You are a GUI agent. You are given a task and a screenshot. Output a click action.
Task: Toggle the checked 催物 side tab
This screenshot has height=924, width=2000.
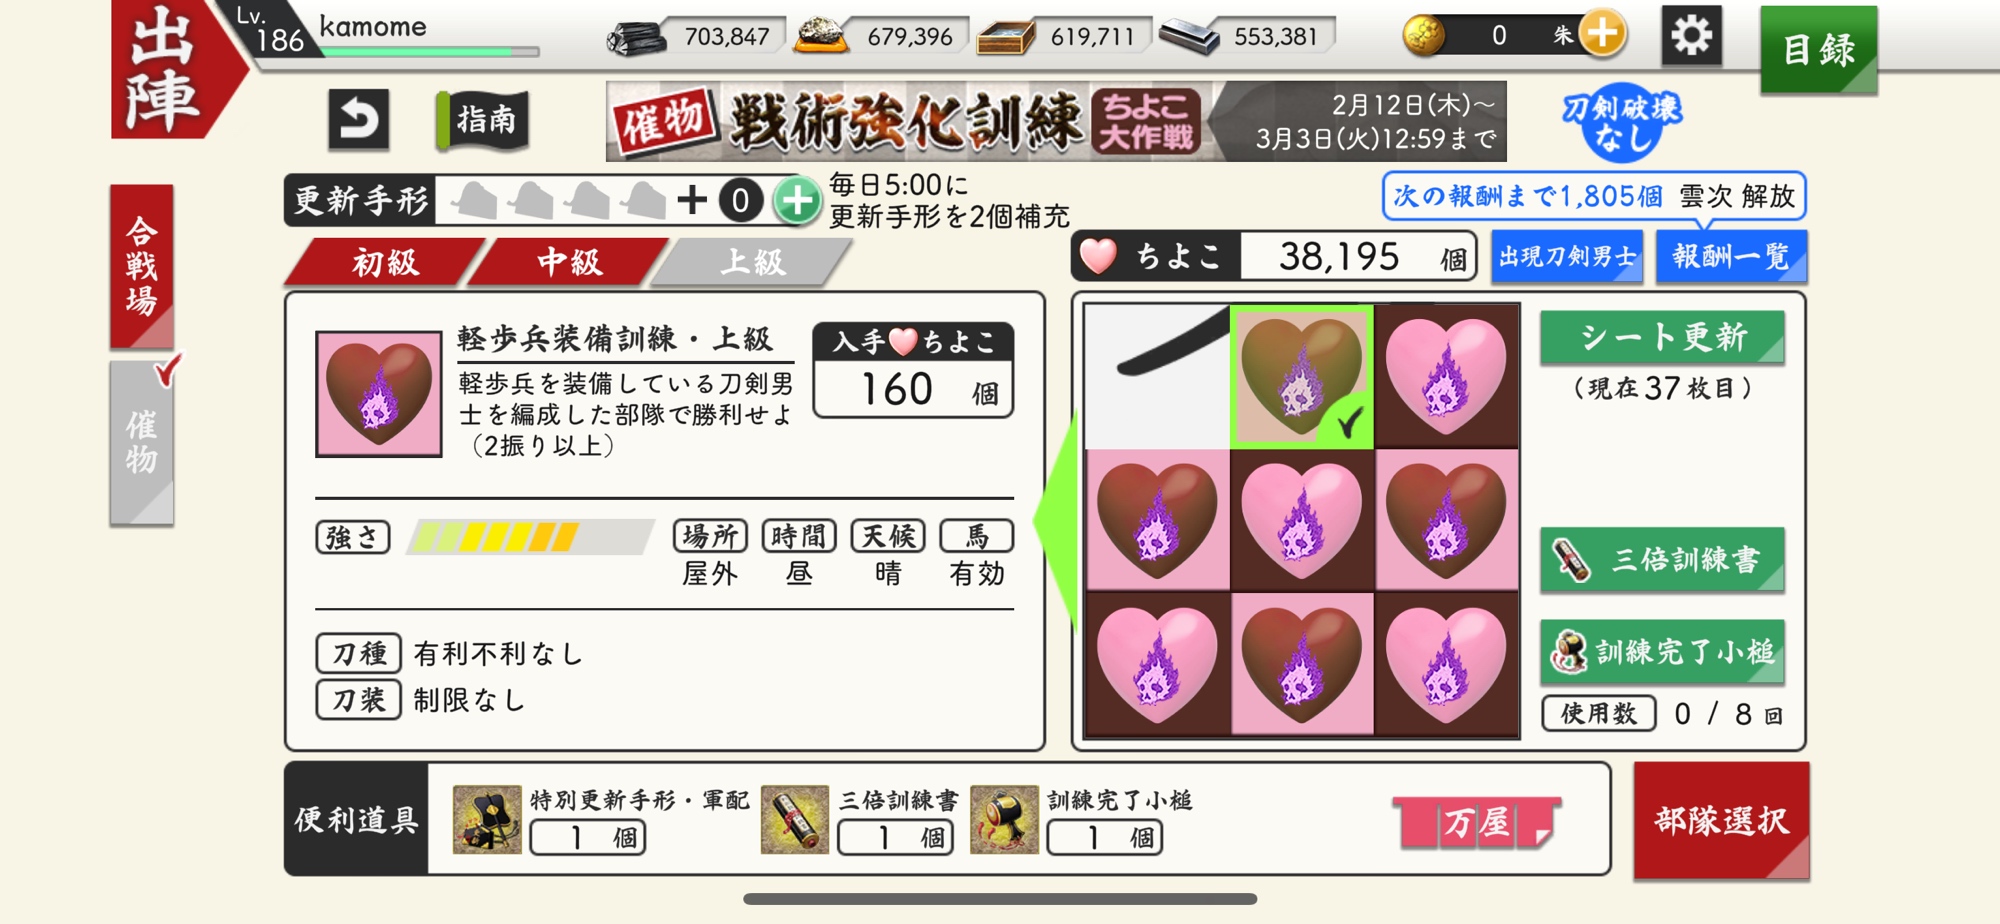(x=142, y=443)
